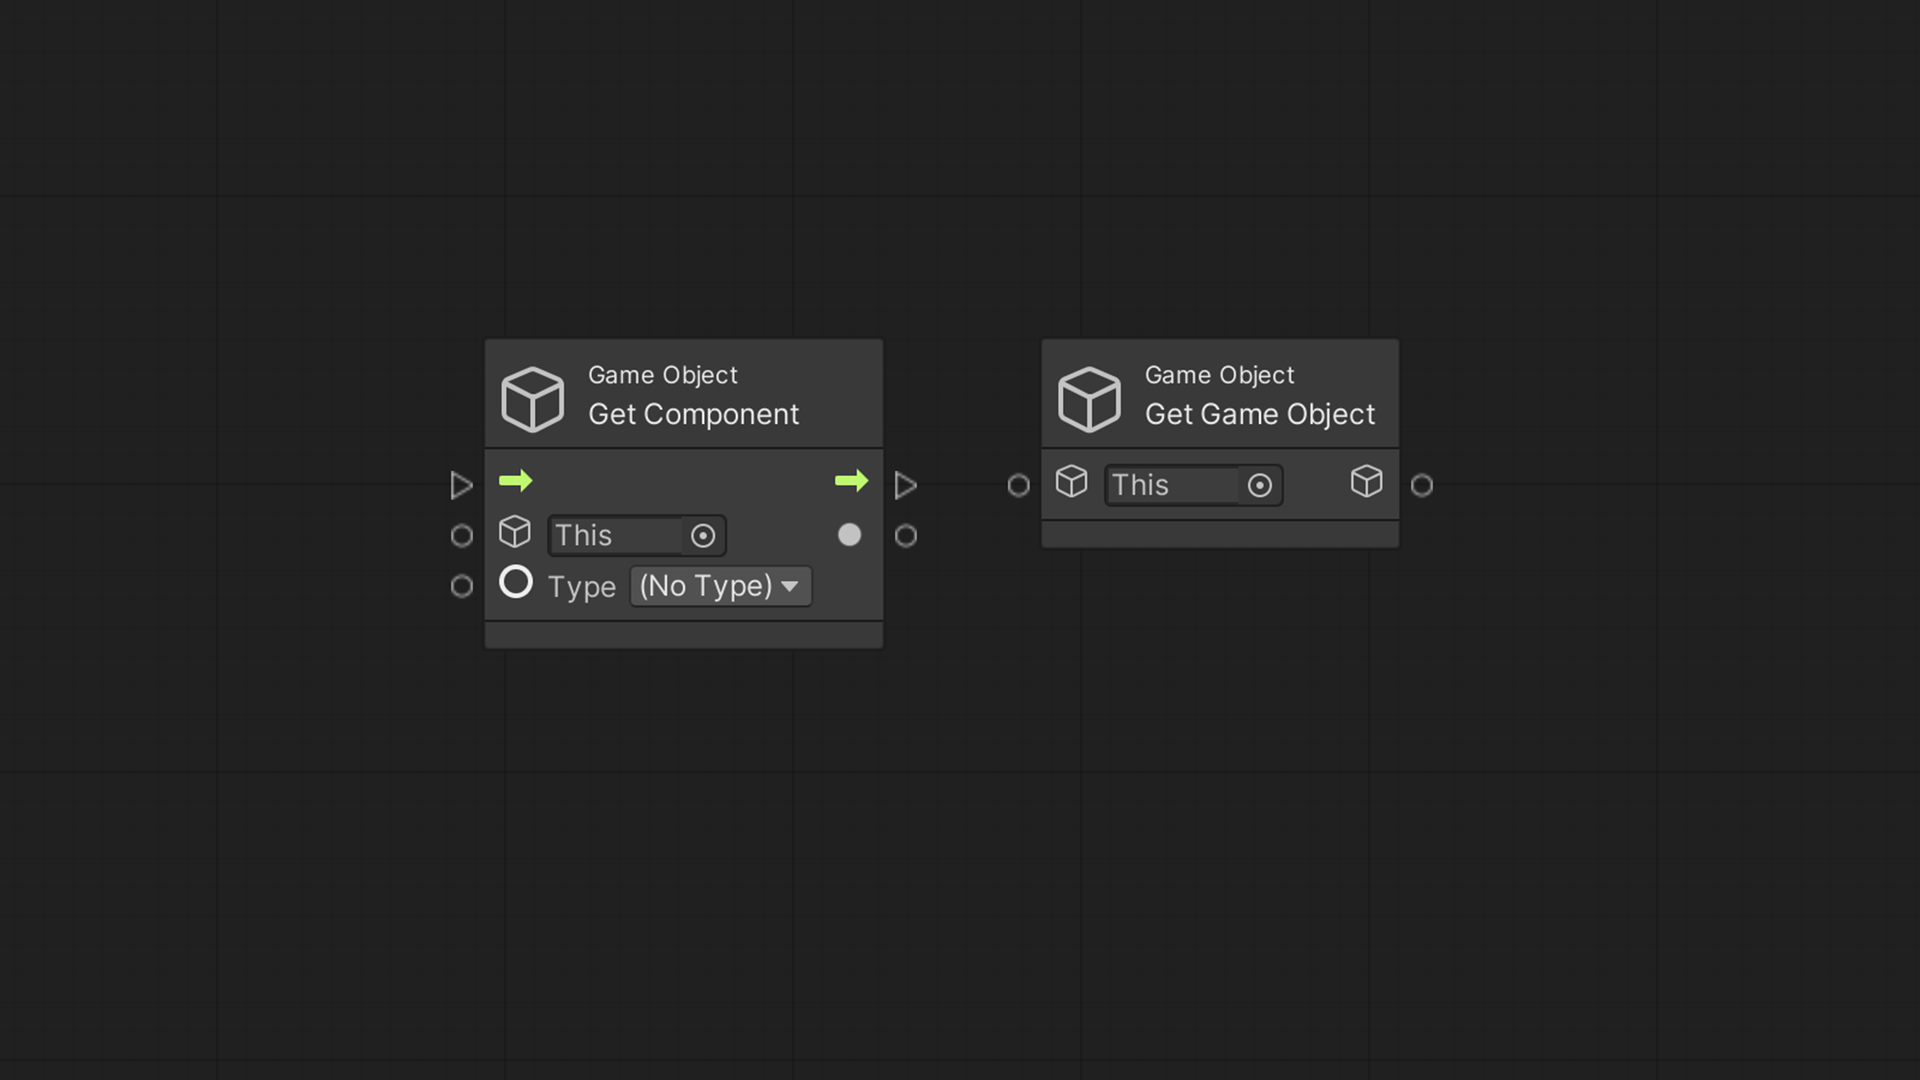The height and width of the screenshot is (1080, 1920).
Task: Click Get Component node title label
Action: point(694,413)
